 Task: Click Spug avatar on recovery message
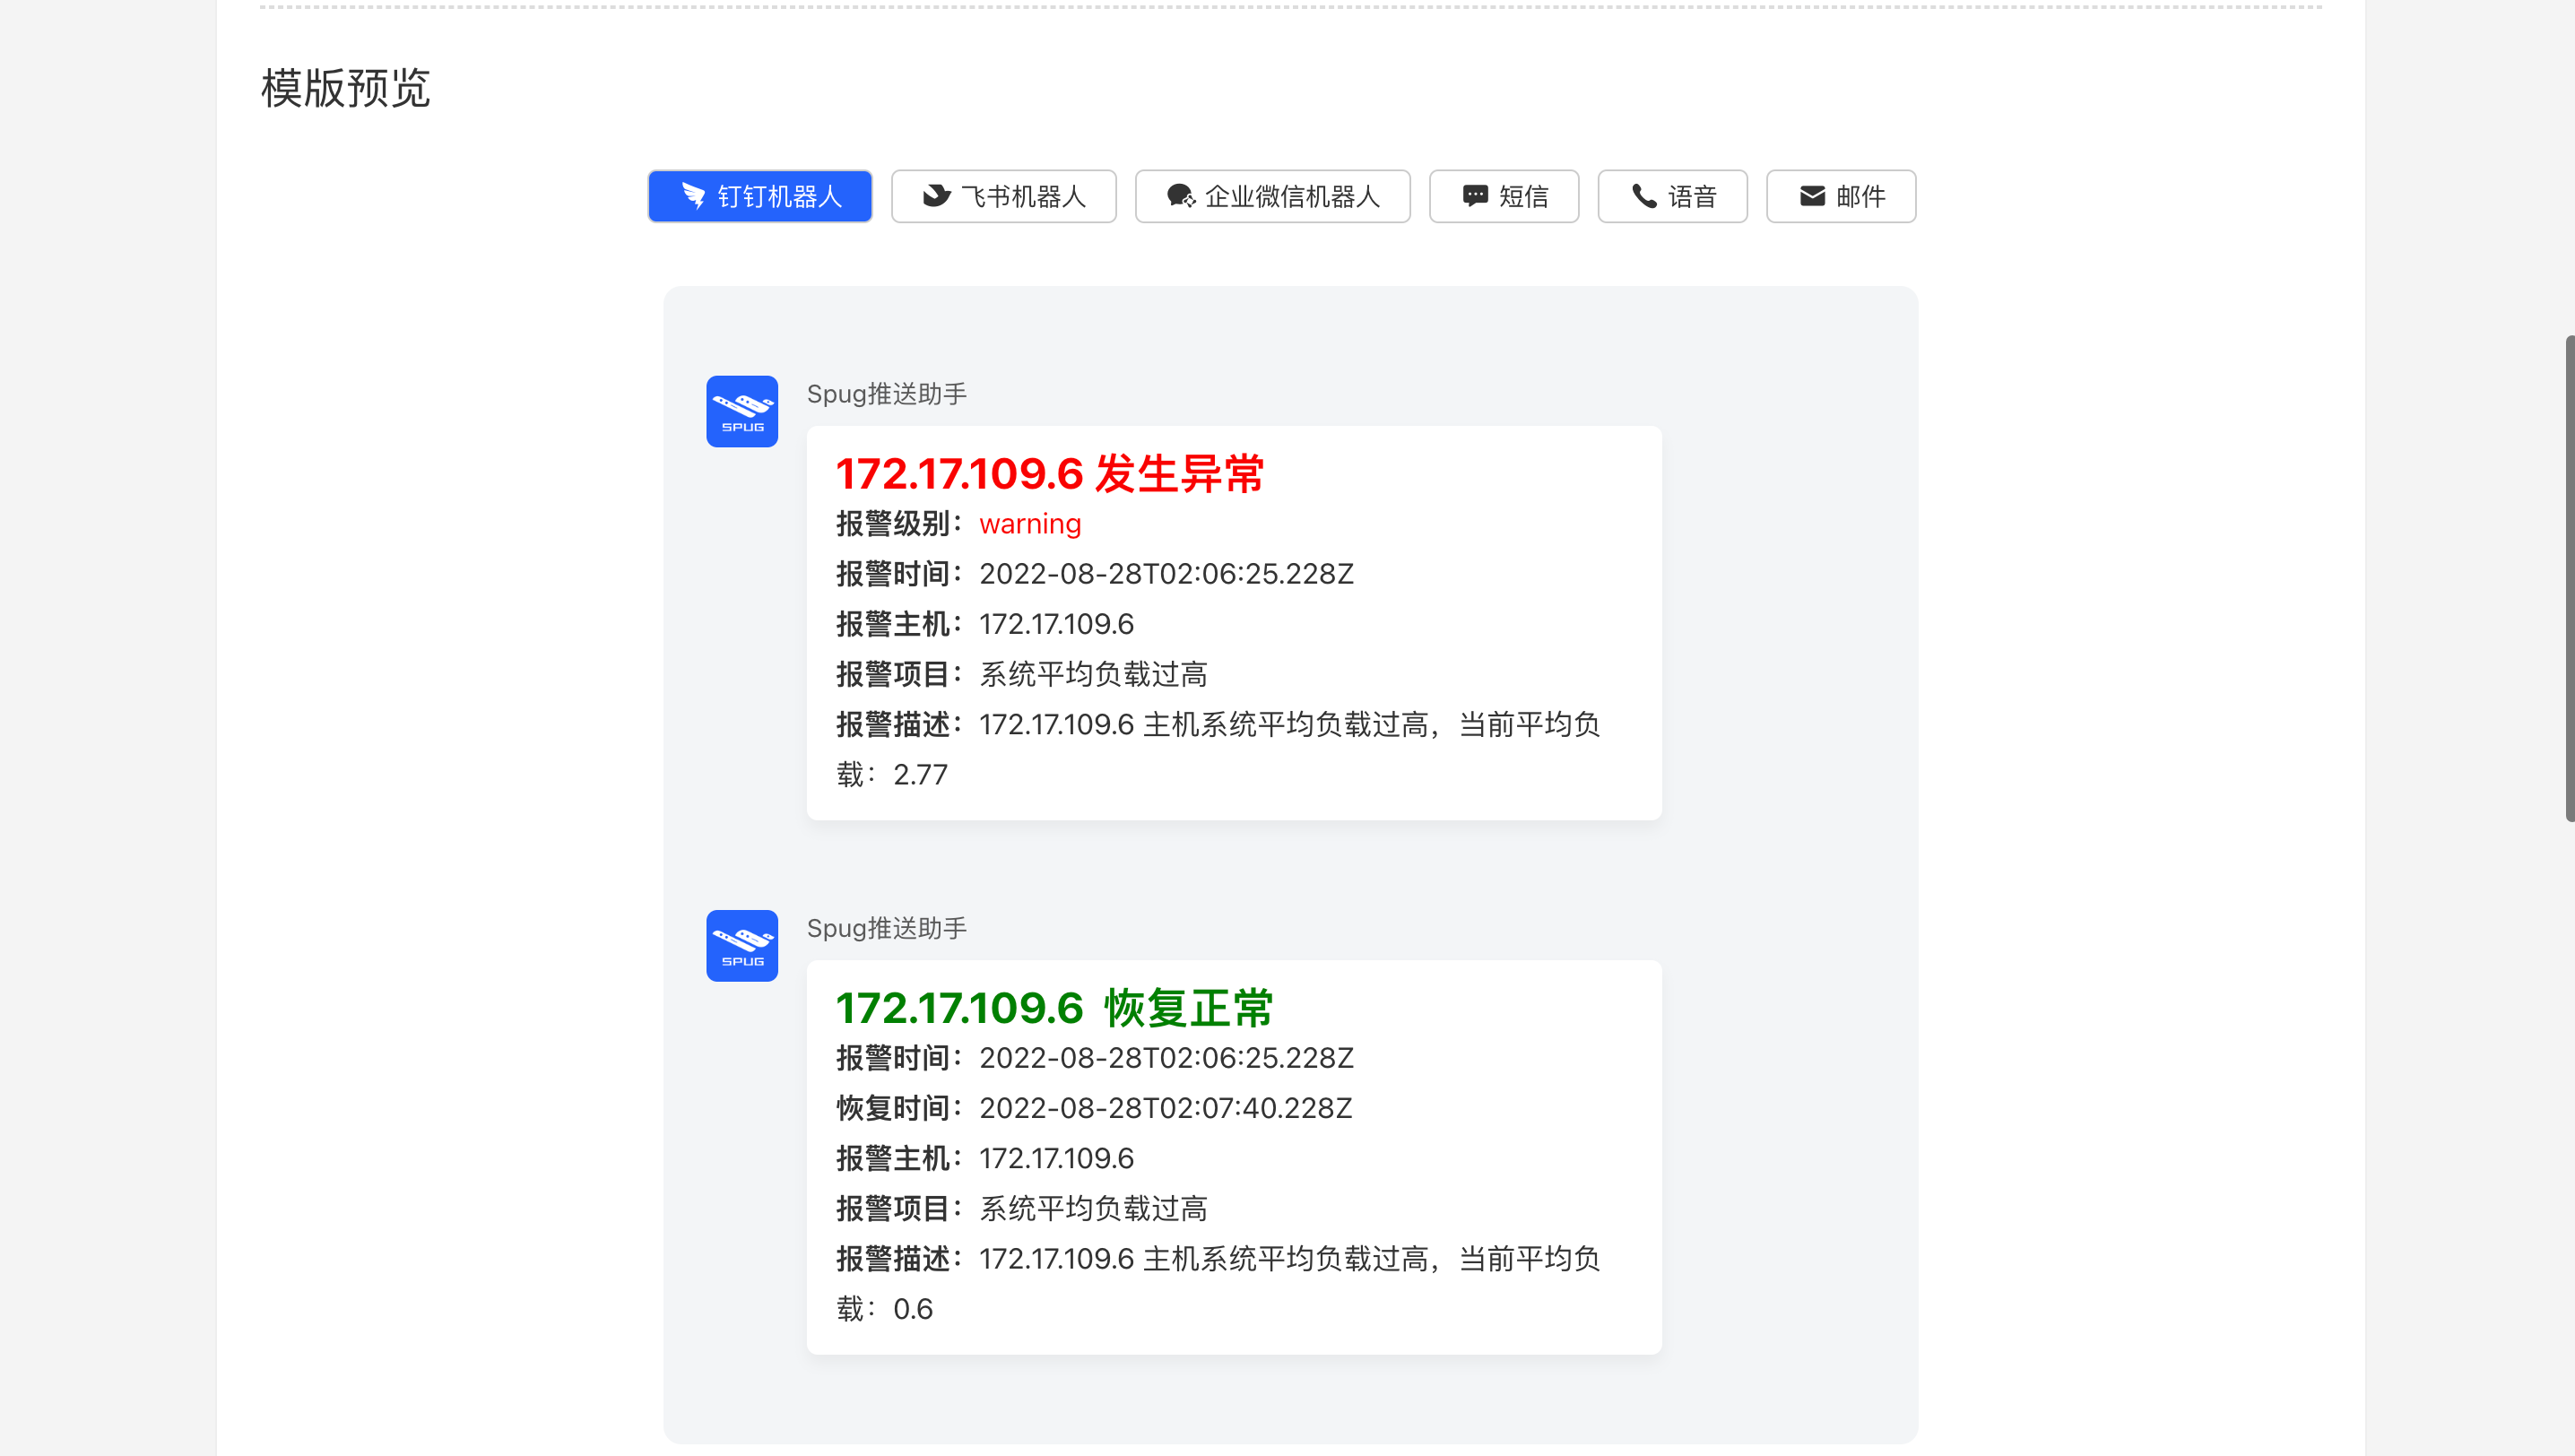tap(742, 945)
